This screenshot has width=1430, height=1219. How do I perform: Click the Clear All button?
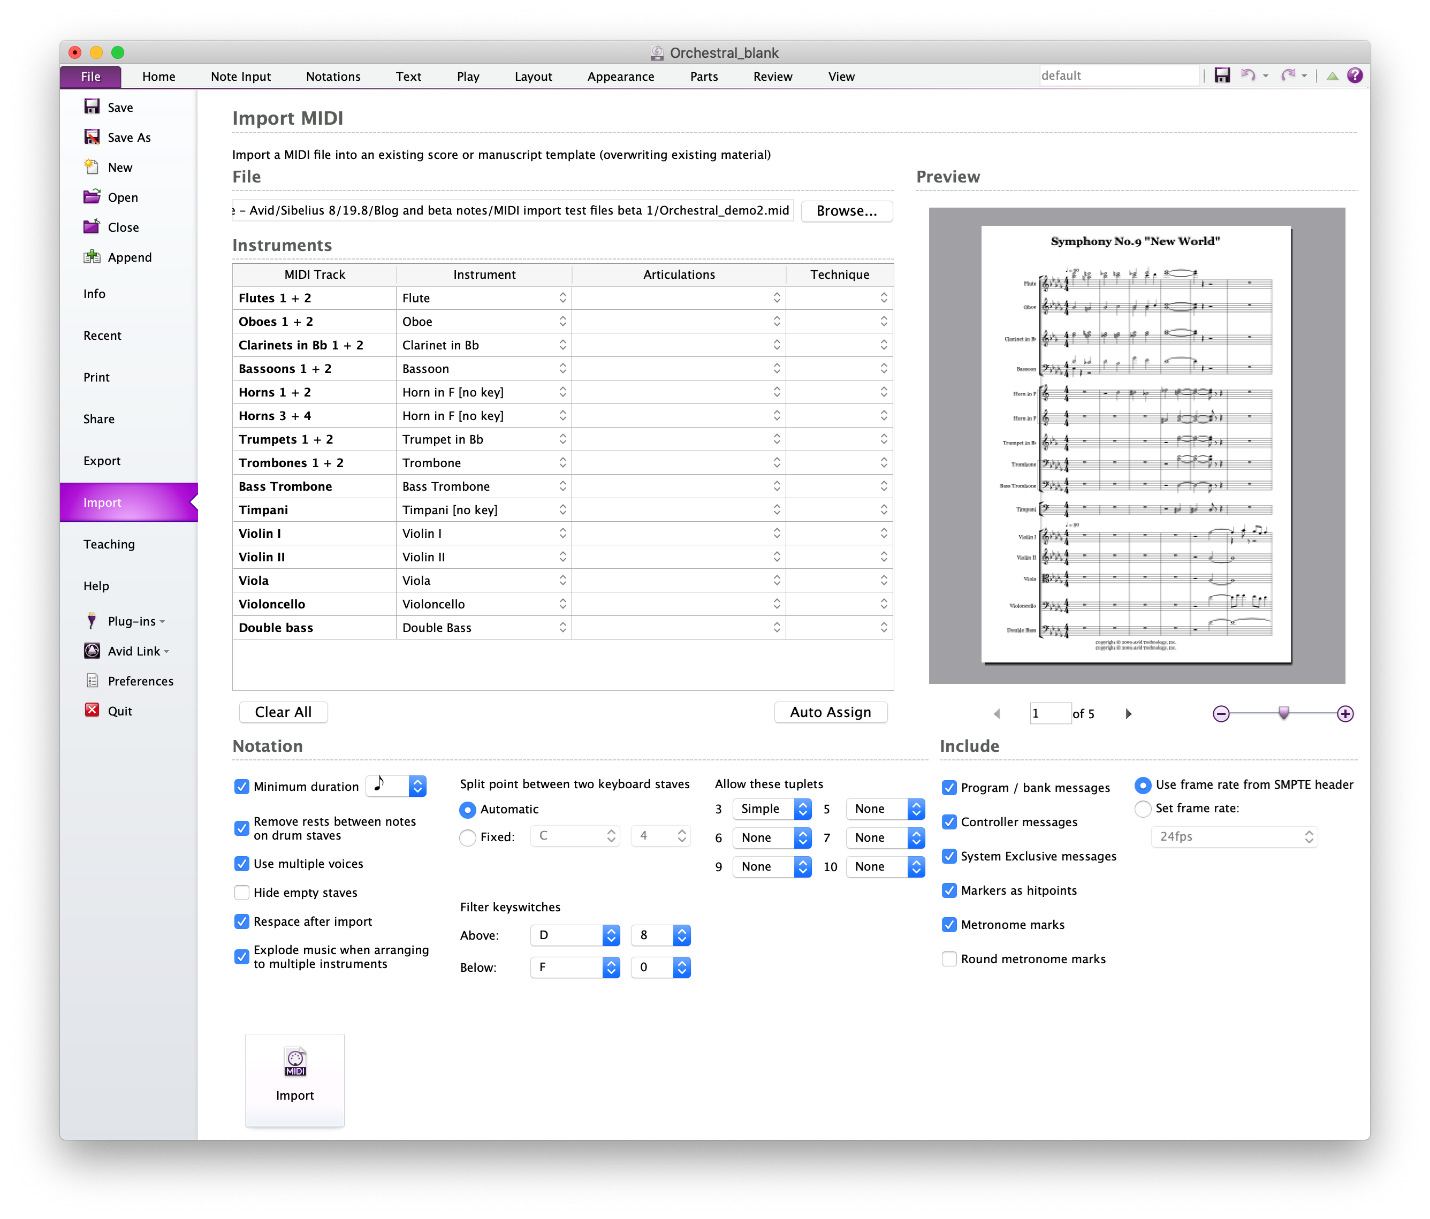click(x=283, y=711)
